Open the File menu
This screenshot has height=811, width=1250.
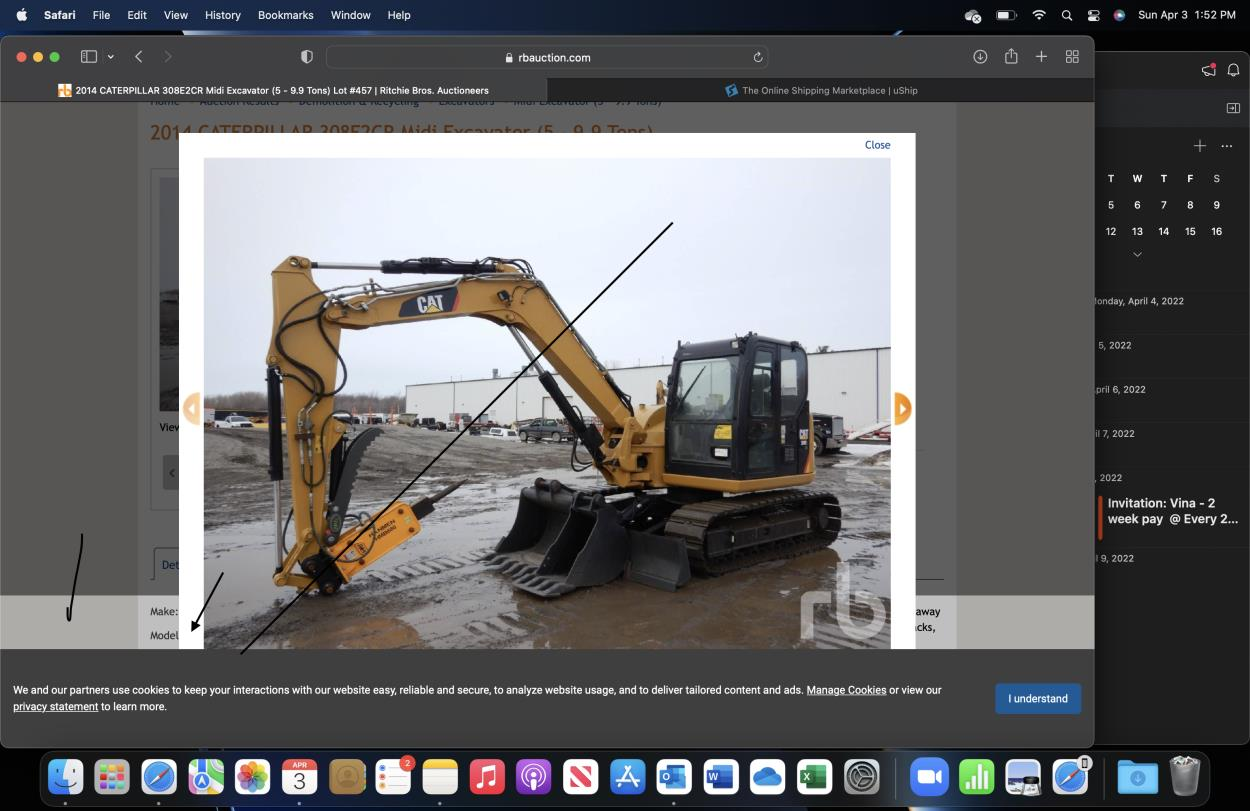tap(101, 15)
